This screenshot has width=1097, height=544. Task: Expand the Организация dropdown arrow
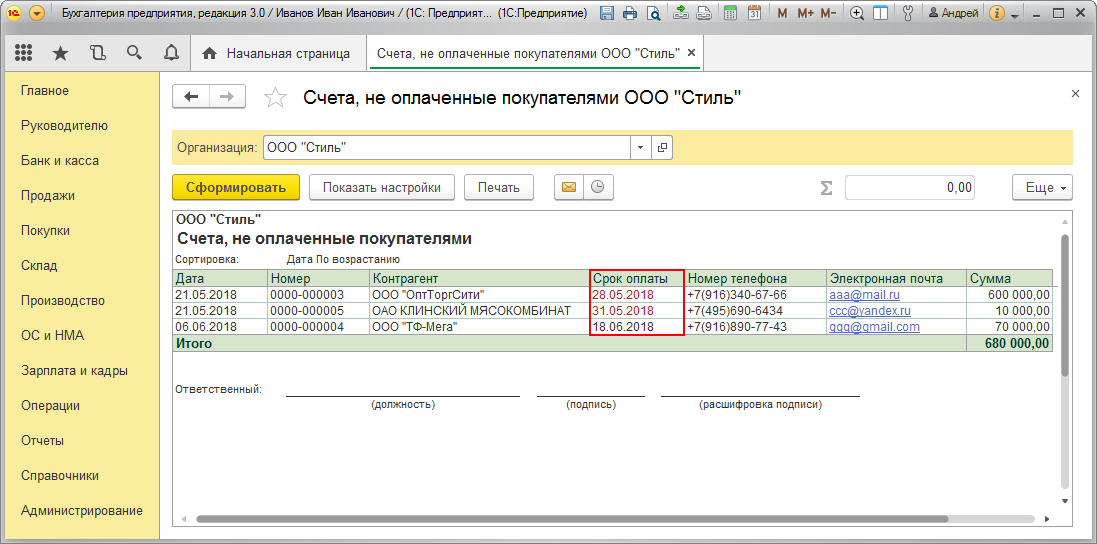pos(640,148)
